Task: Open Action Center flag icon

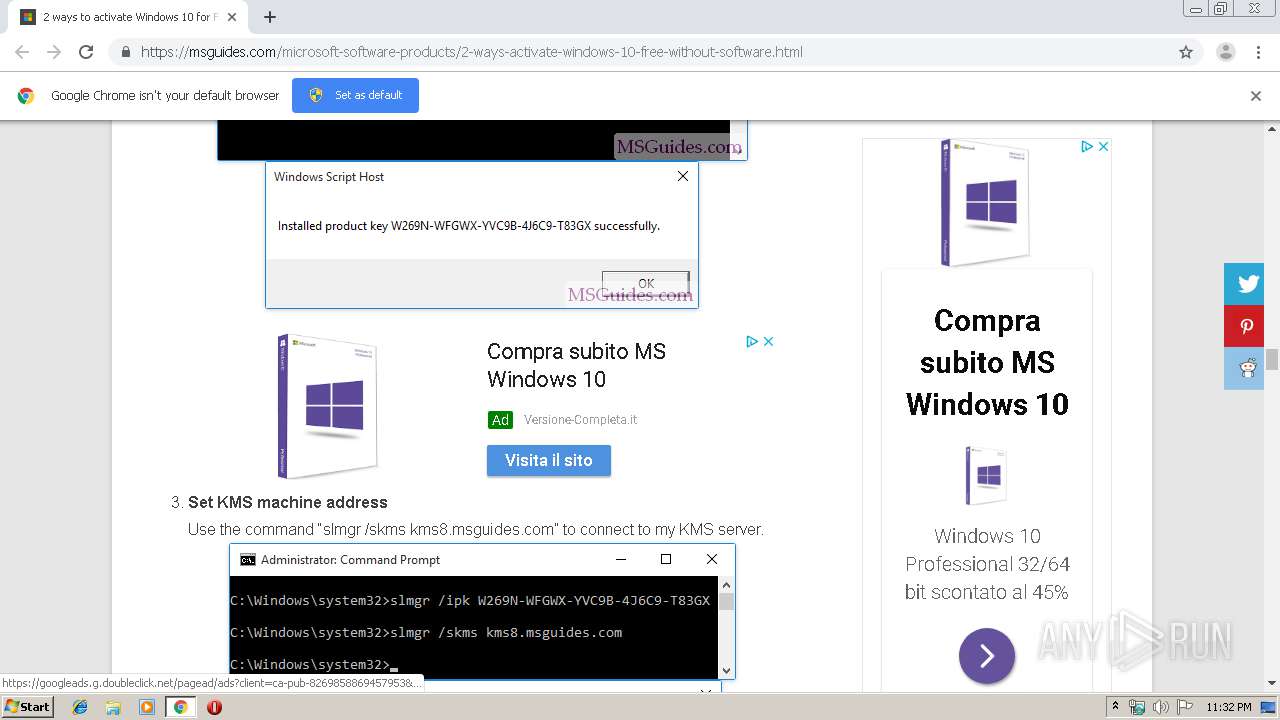Action: pos(1183,707)
